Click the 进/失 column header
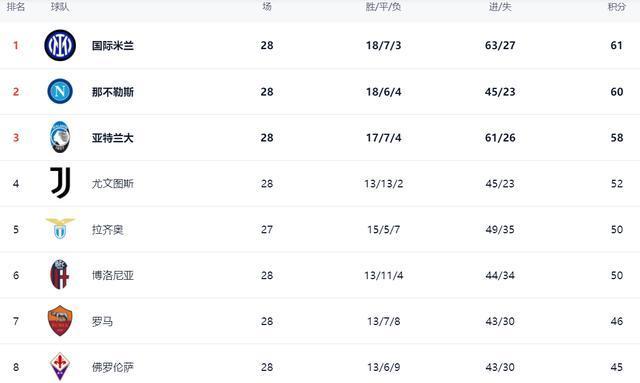640x383 pixels. click(500, 7)
